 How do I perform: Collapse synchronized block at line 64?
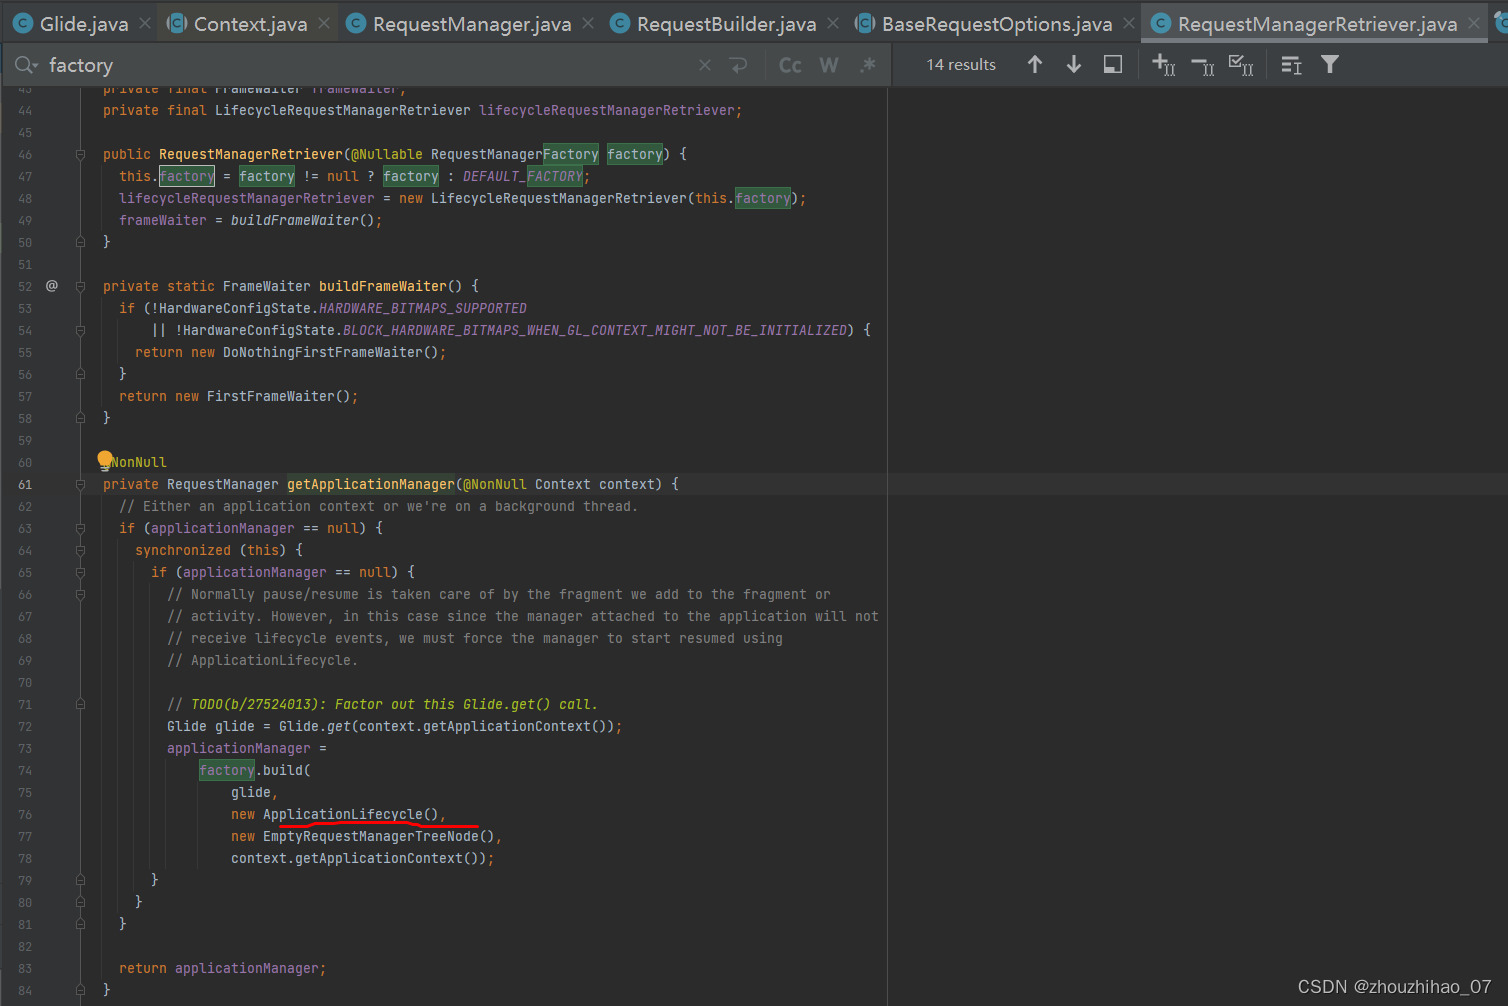80,550
